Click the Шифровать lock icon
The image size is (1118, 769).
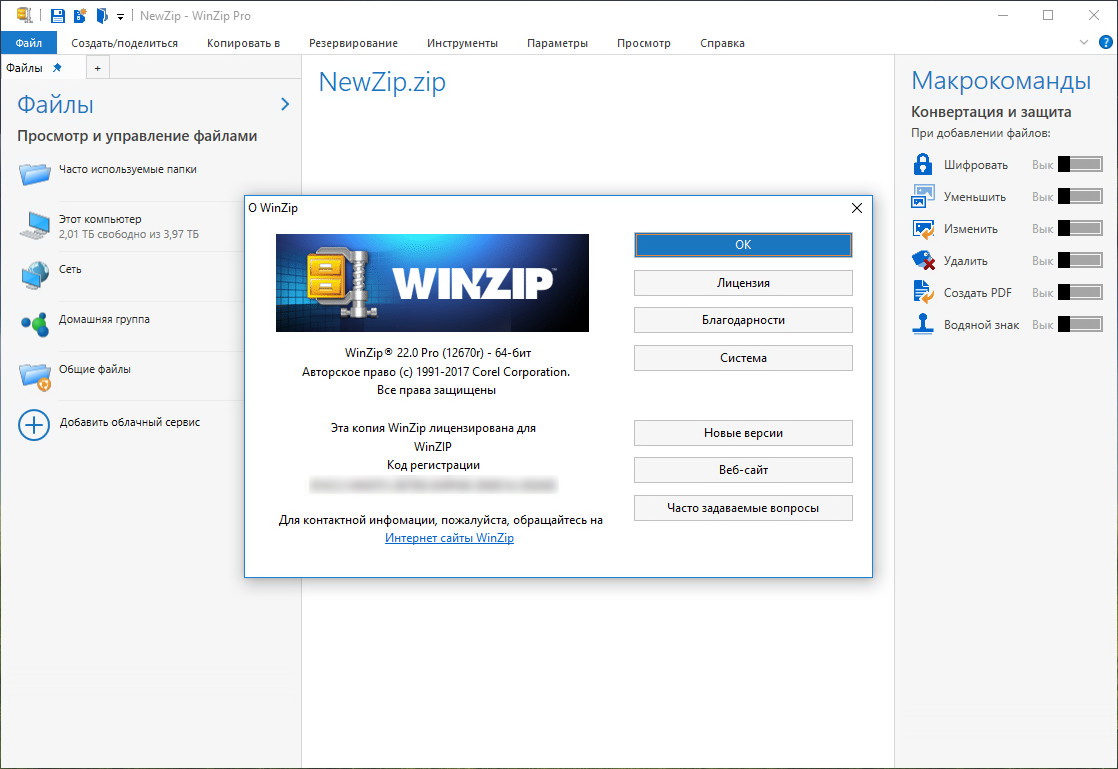[x=923, y=164]
